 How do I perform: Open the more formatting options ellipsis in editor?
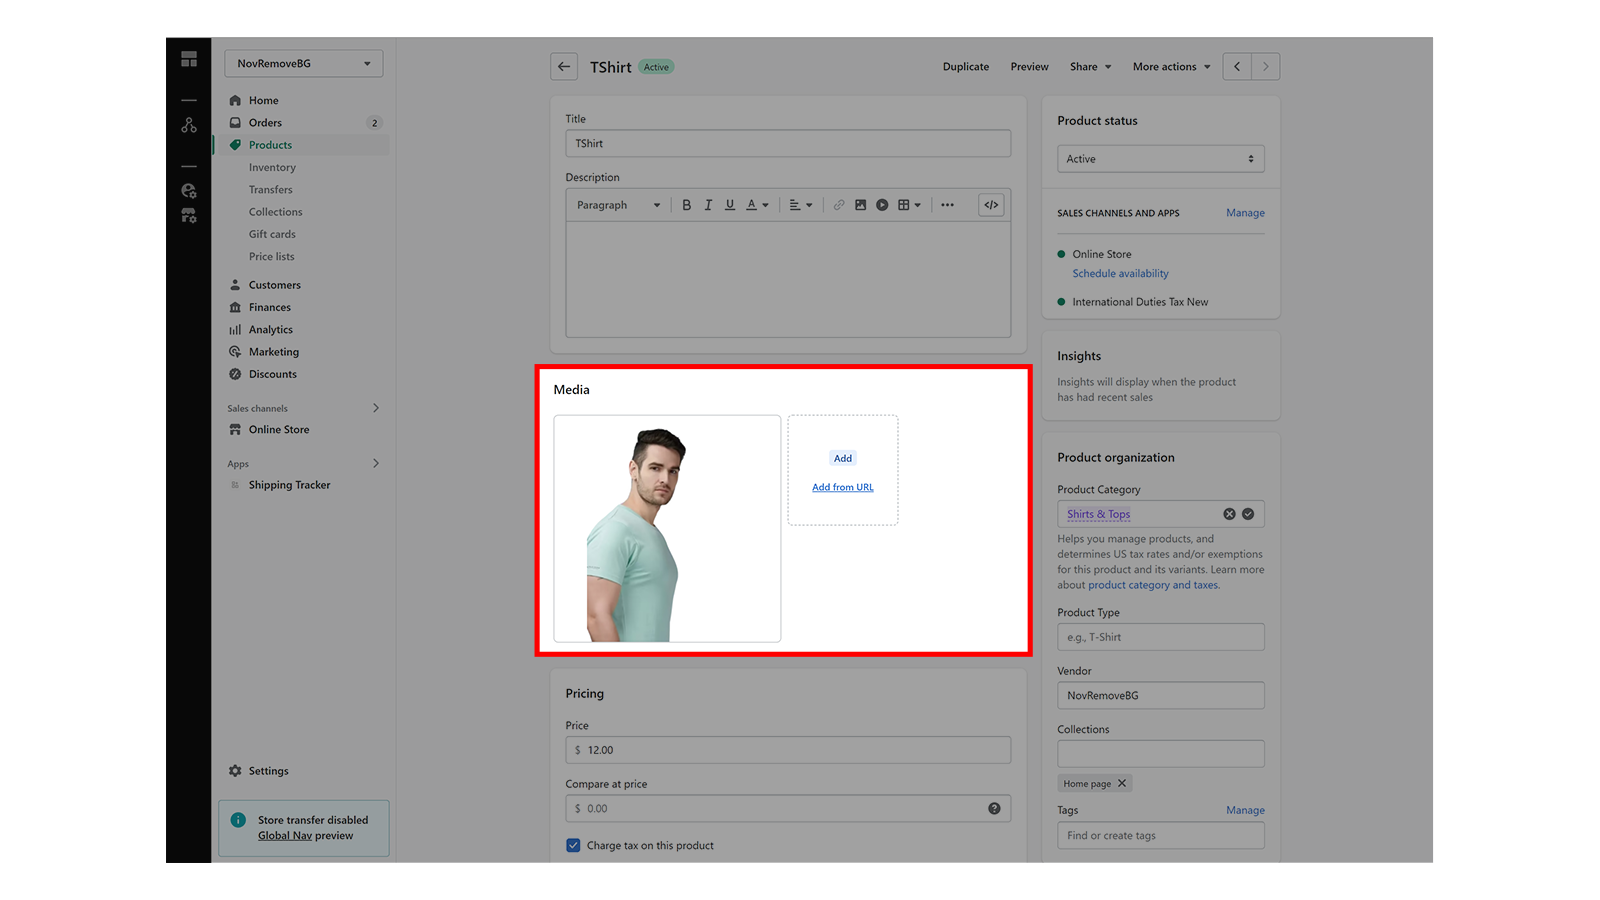click(x=947, y=204)
